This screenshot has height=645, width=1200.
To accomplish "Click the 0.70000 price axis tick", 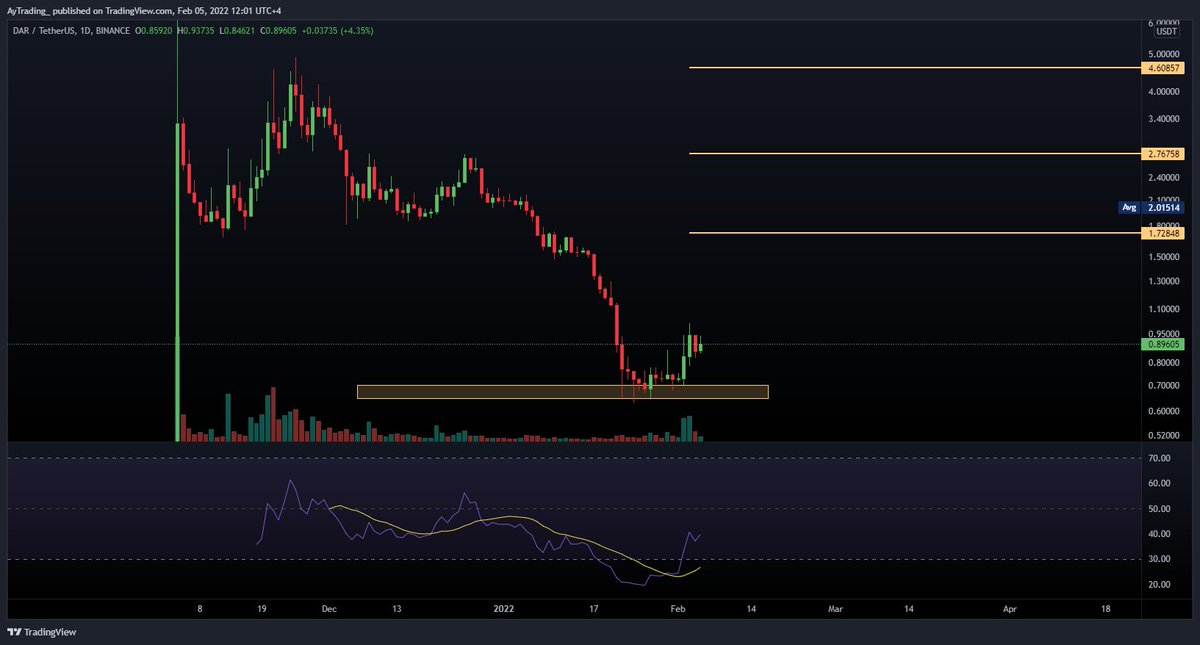I will [x=1164, y=386].
